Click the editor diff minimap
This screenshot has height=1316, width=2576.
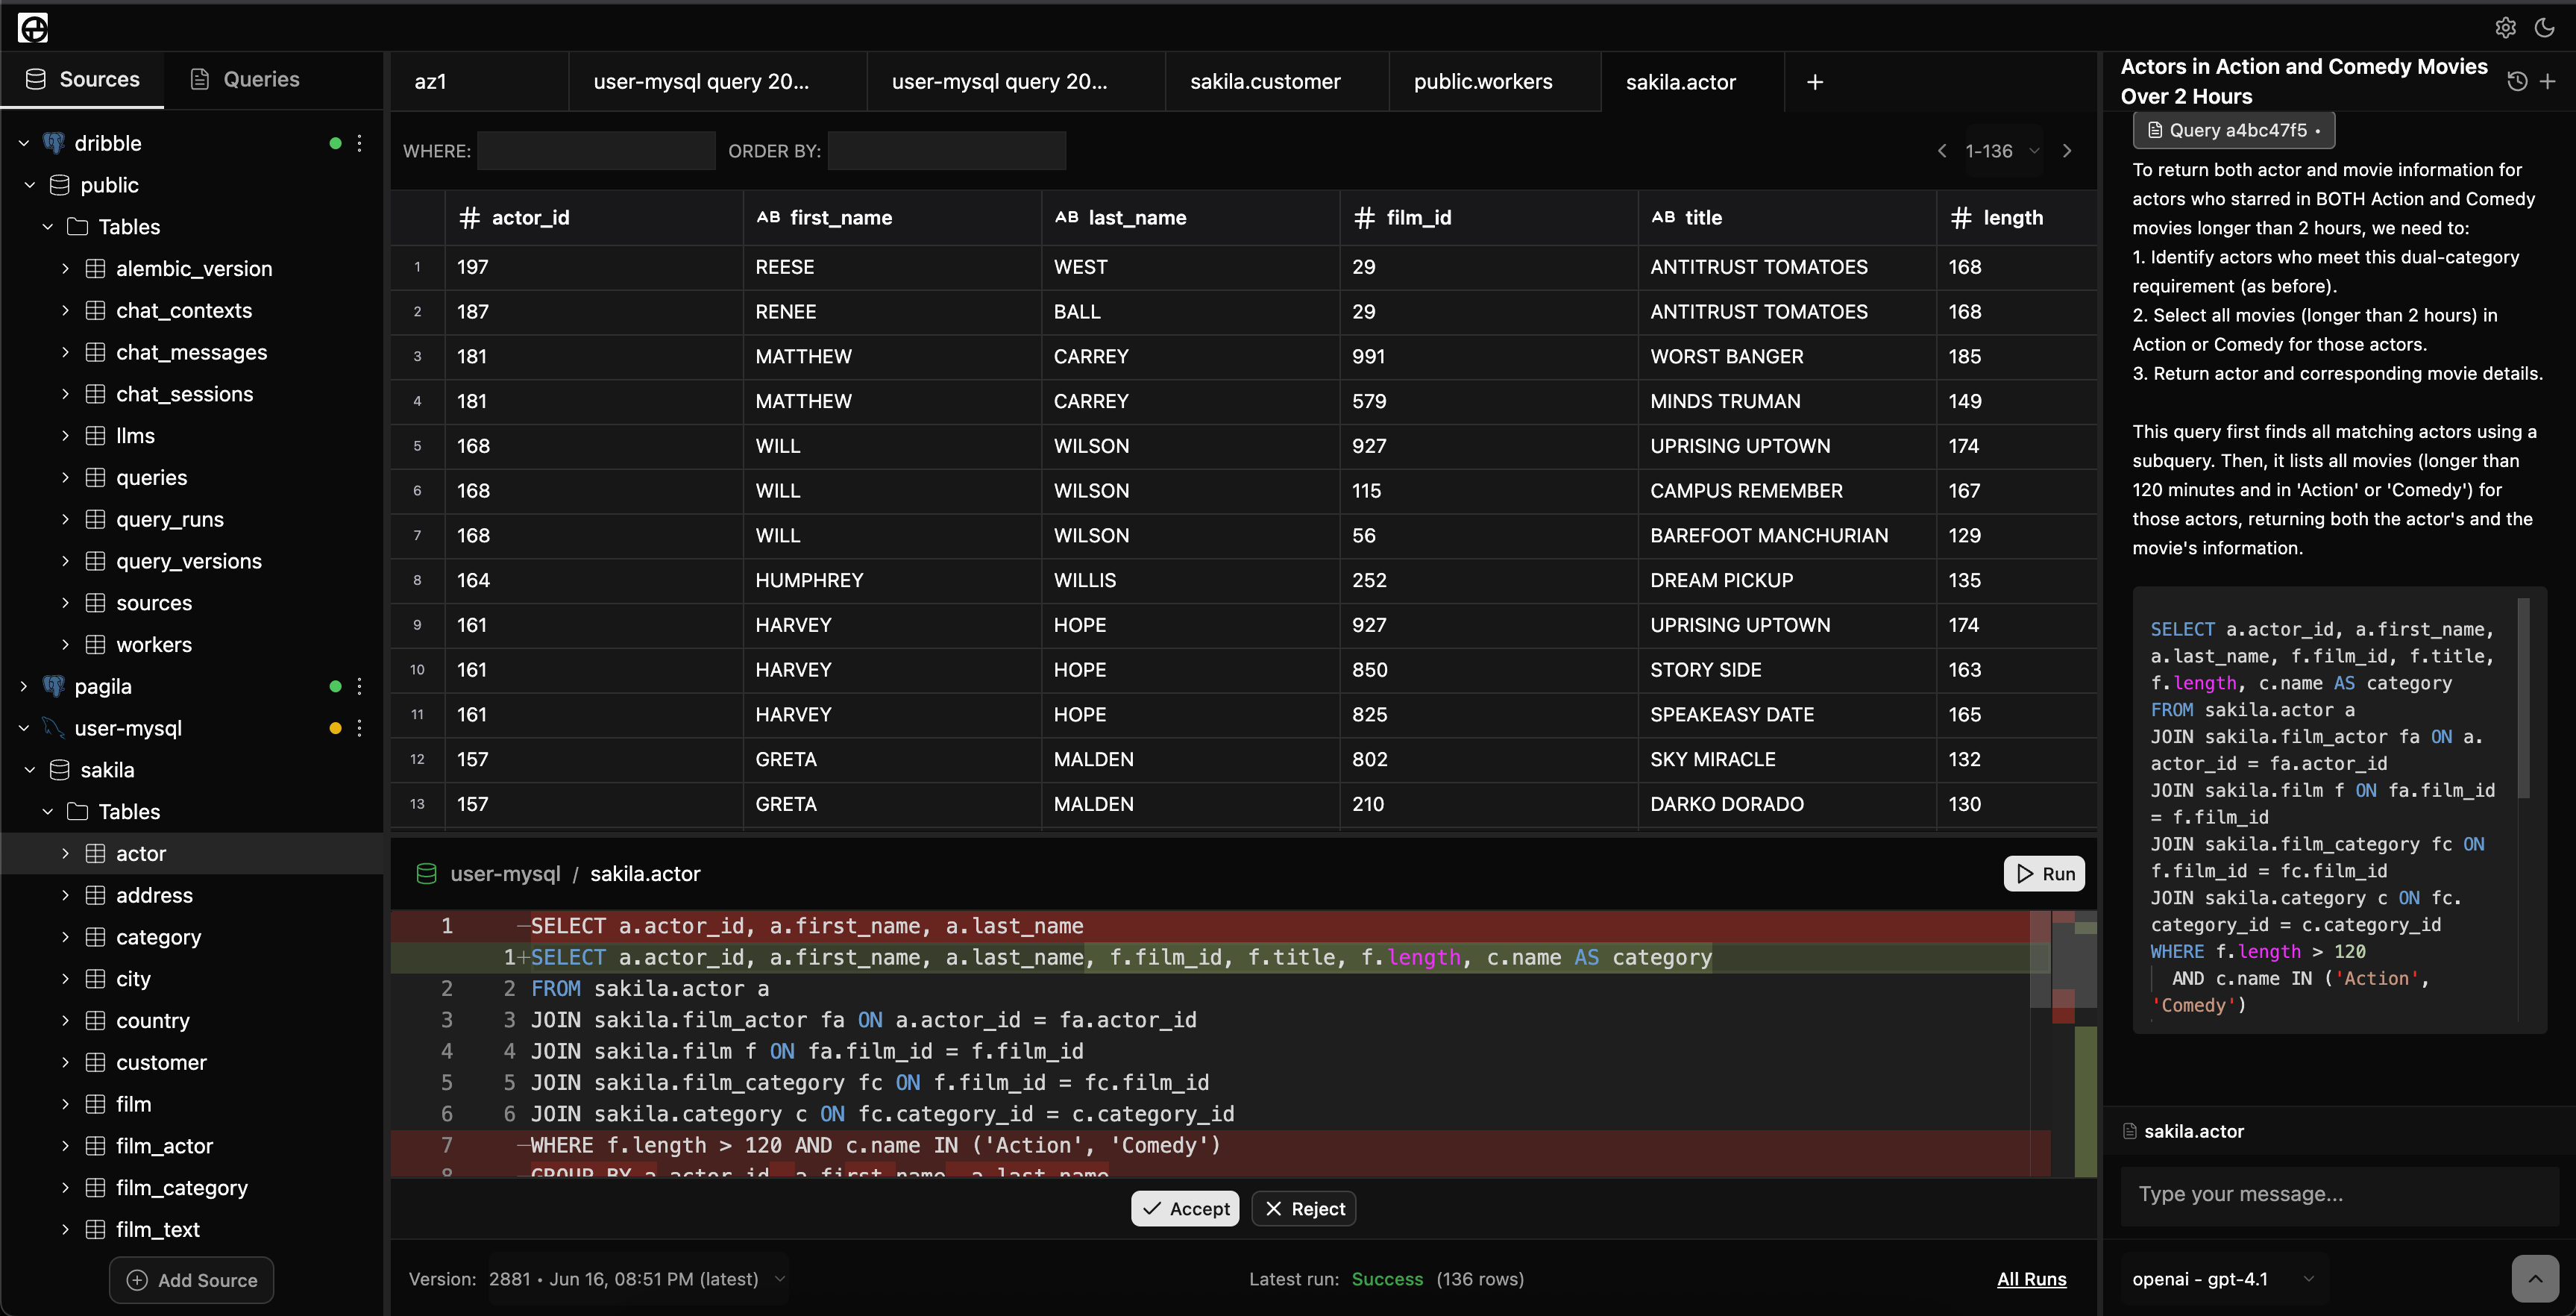2074,1044
